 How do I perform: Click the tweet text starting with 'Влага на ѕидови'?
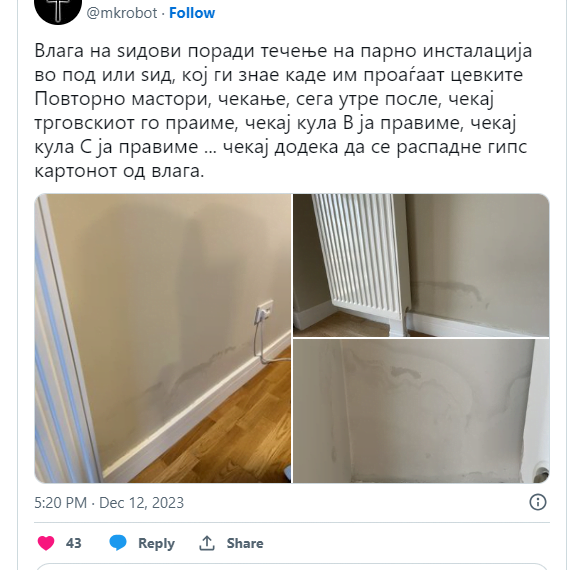[283, 111]
